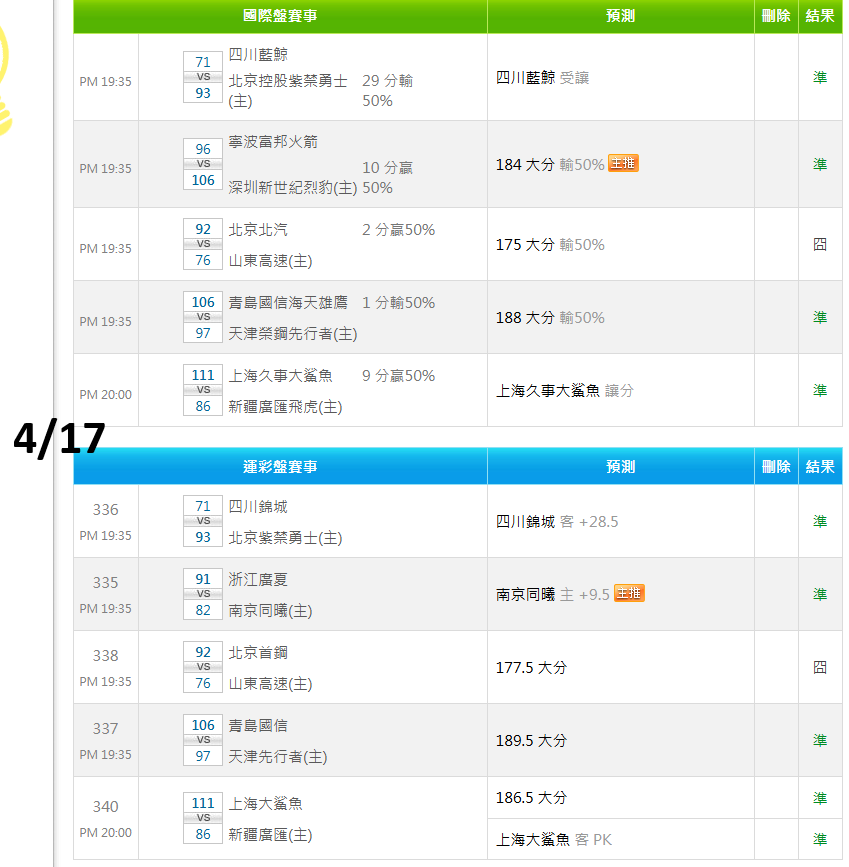This screenshot has height=867, width=849.
Task: Click 刪除 header in the green table
Action: click(776, 15)
